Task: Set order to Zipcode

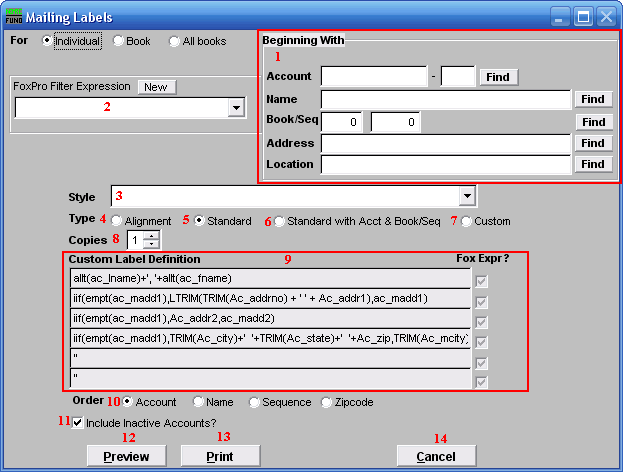Action: tap(326, 402)
